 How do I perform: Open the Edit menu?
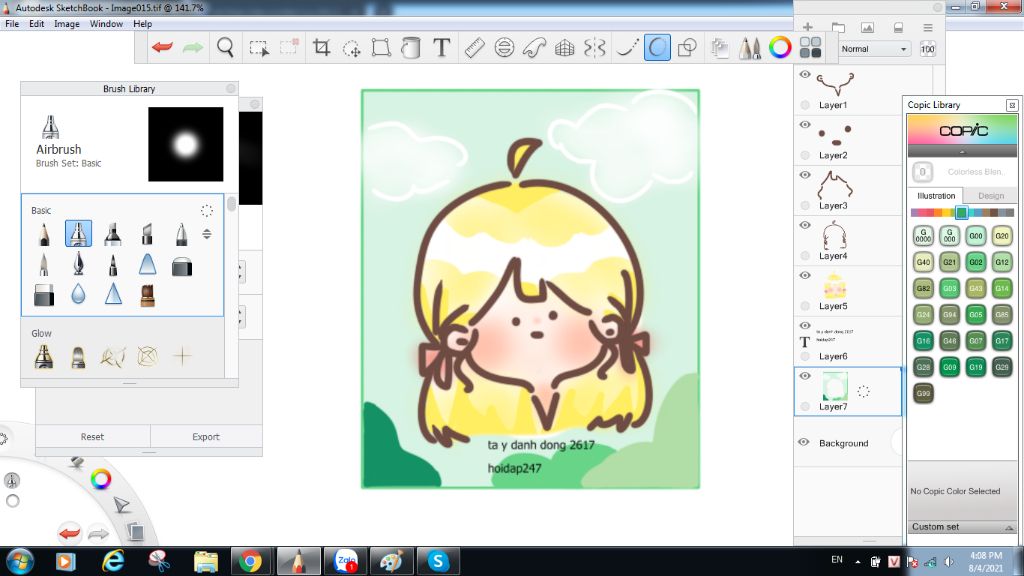pyautogui.click(x=37, y=24)
